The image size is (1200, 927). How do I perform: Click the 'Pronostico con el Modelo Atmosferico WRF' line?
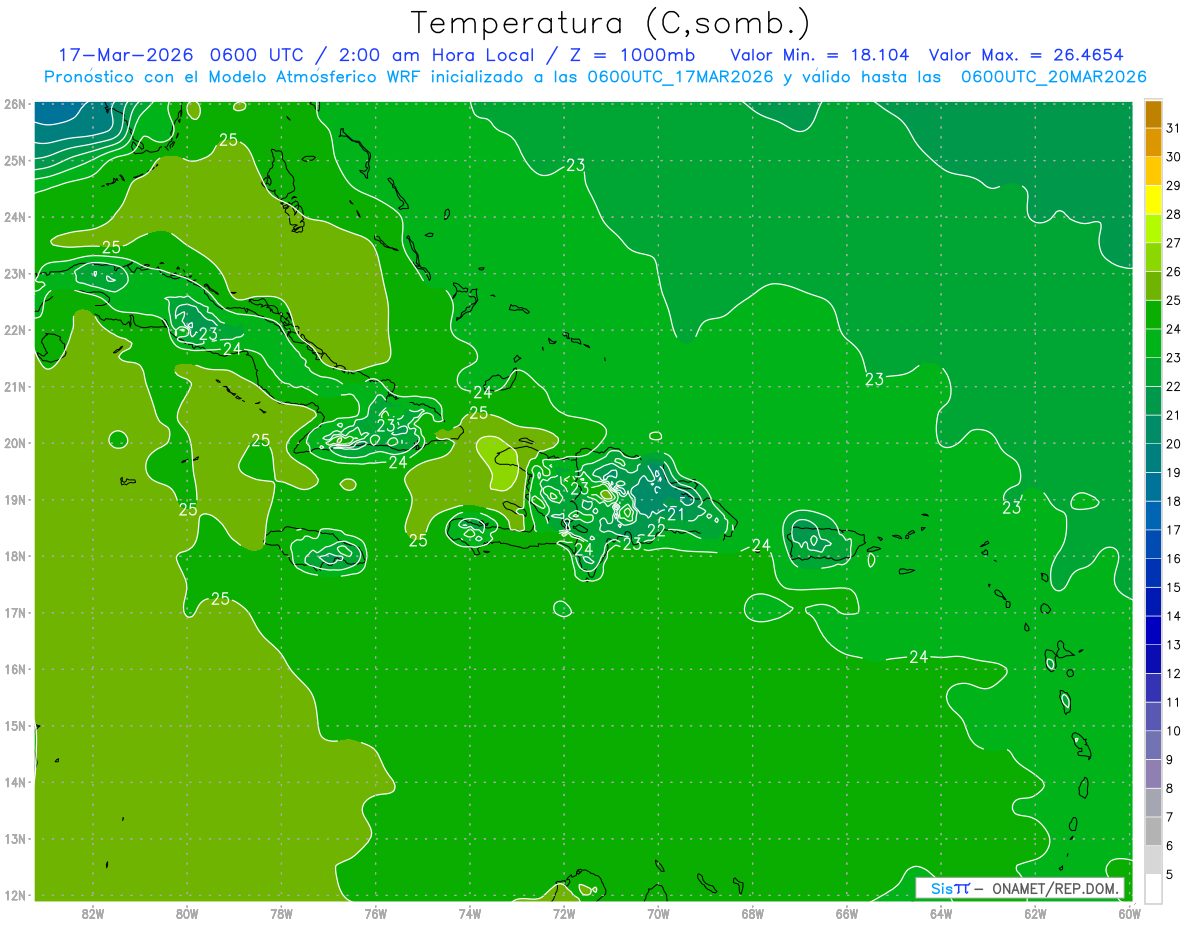pos(234,76)
